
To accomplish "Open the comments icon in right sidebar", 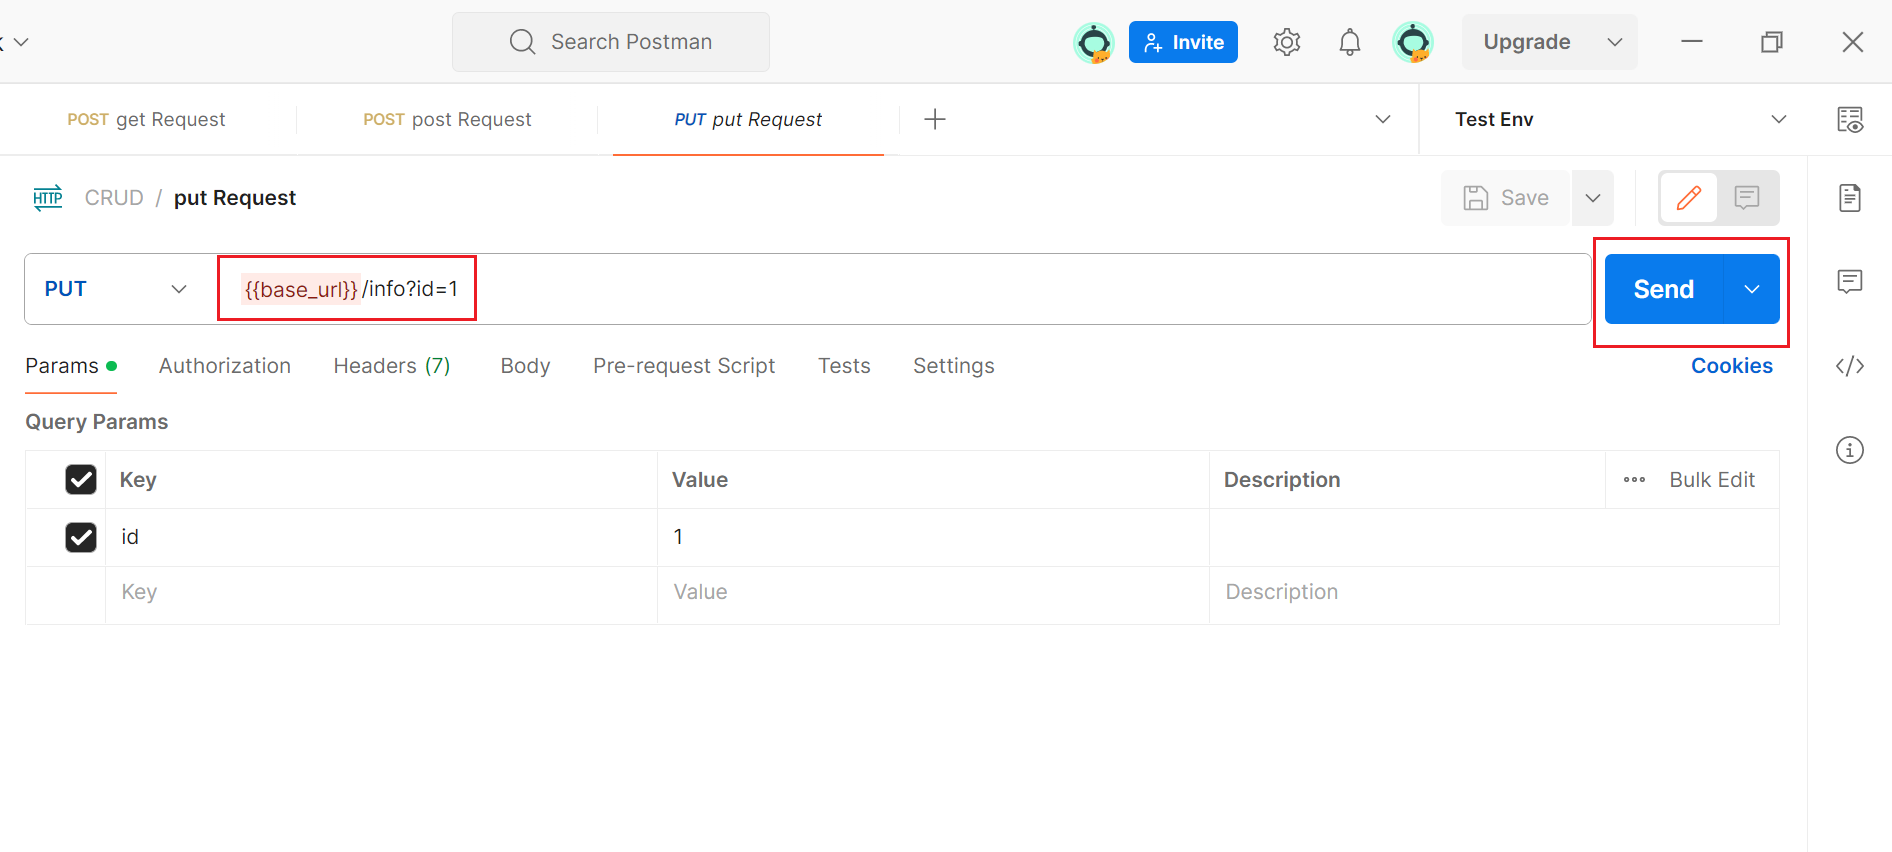I will coord(1850,281).
